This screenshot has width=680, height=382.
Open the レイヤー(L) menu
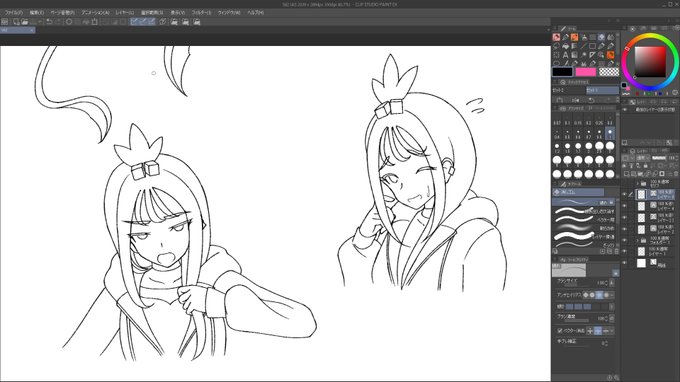point(124,13)
